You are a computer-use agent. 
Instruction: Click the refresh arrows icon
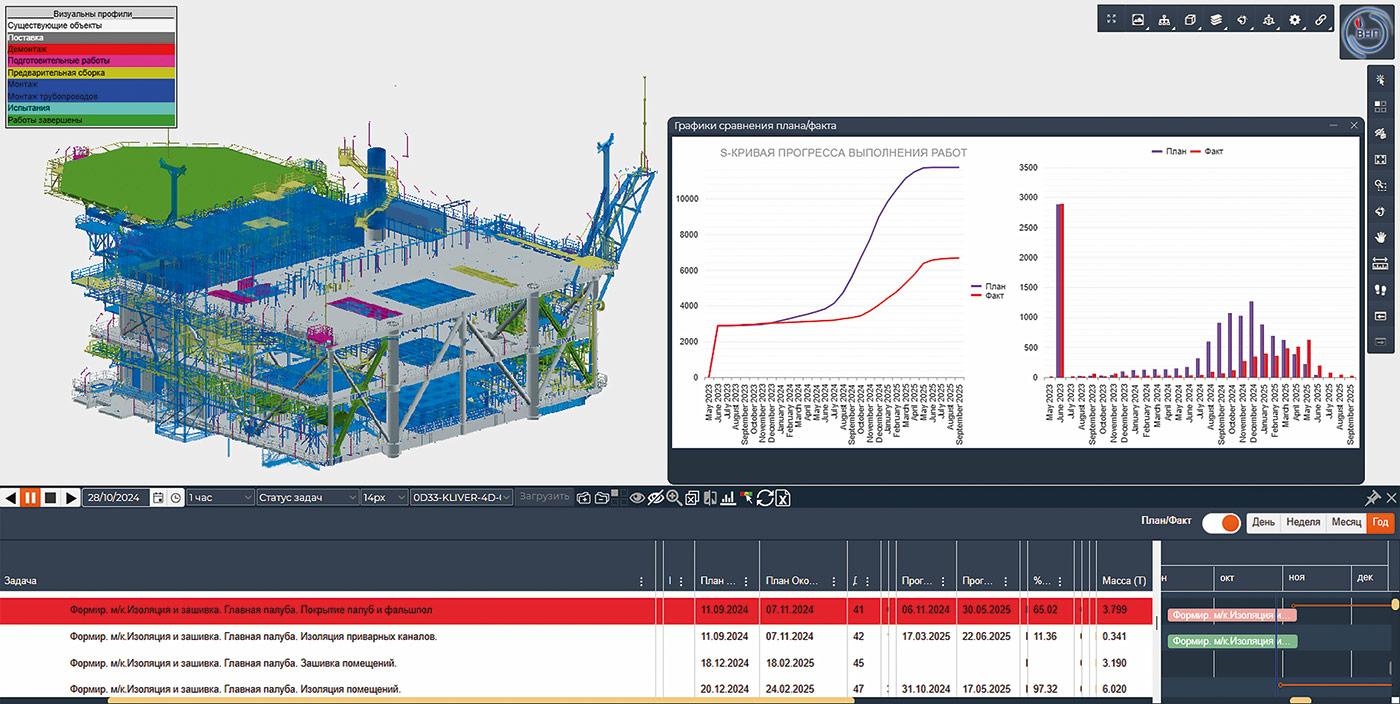tap(765, 498)
